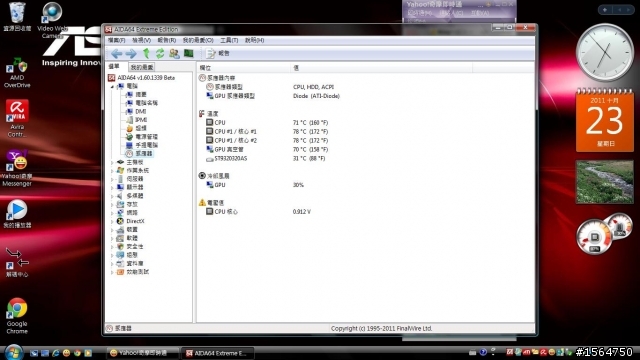Expand the storage node in the tree

[x=112, y=204]
